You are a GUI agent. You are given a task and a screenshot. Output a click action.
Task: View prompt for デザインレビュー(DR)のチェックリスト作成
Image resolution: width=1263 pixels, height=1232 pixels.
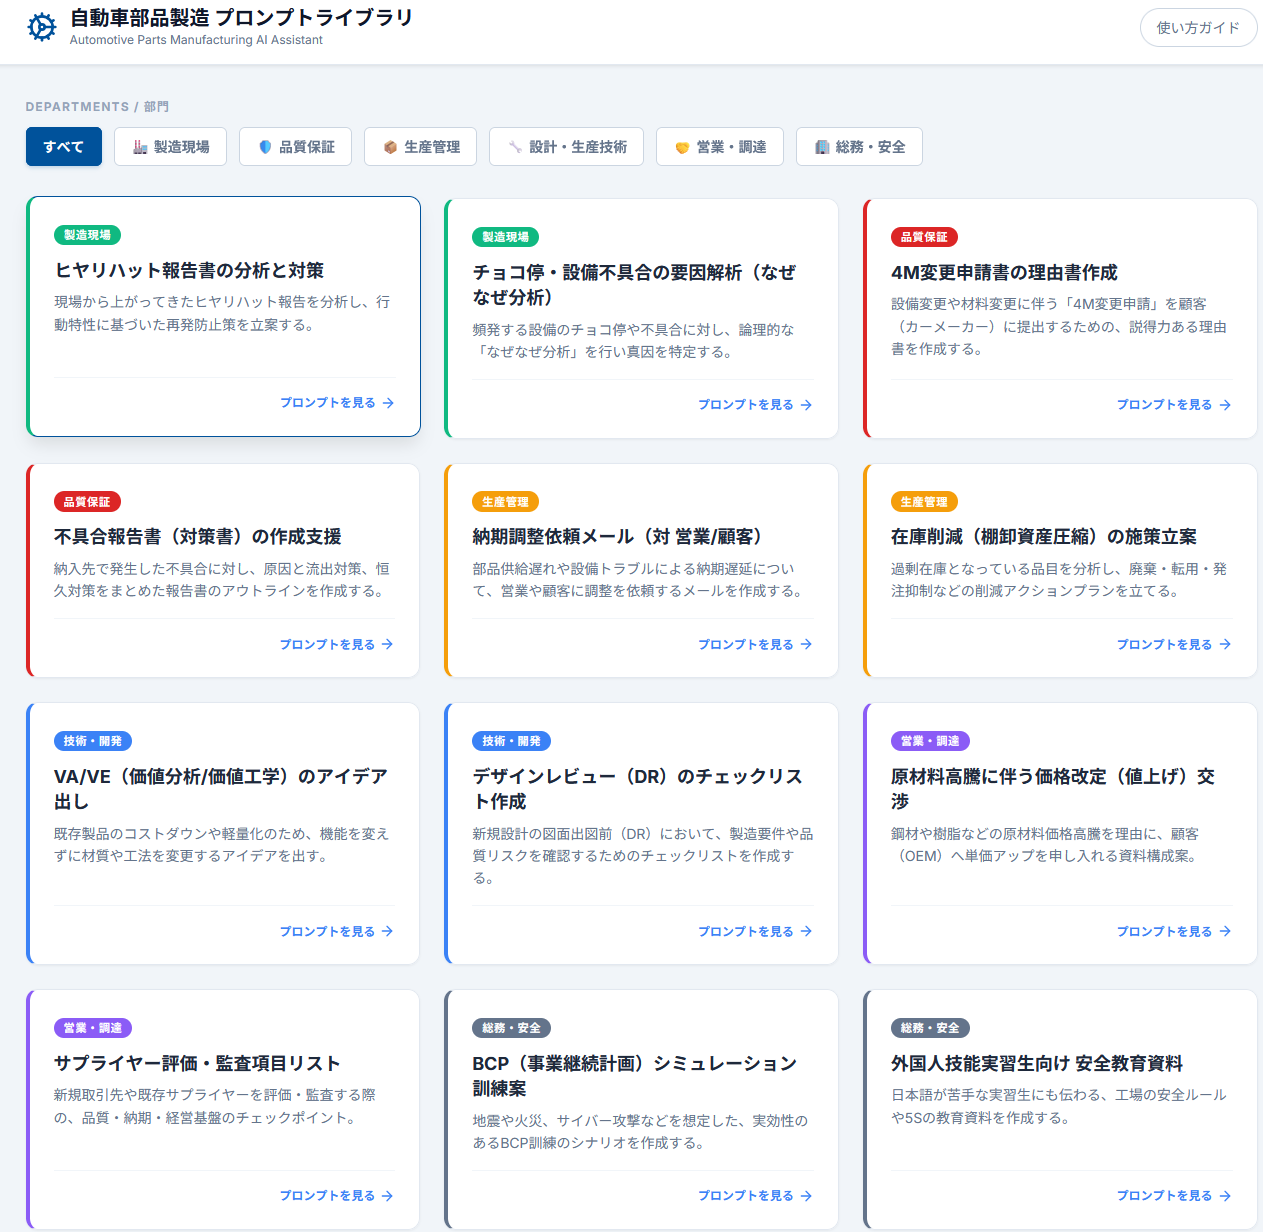(754, 932)
